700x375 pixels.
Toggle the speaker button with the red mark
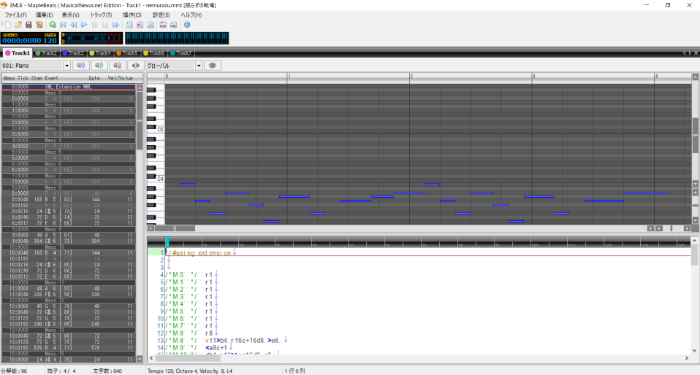coord(117,66)
